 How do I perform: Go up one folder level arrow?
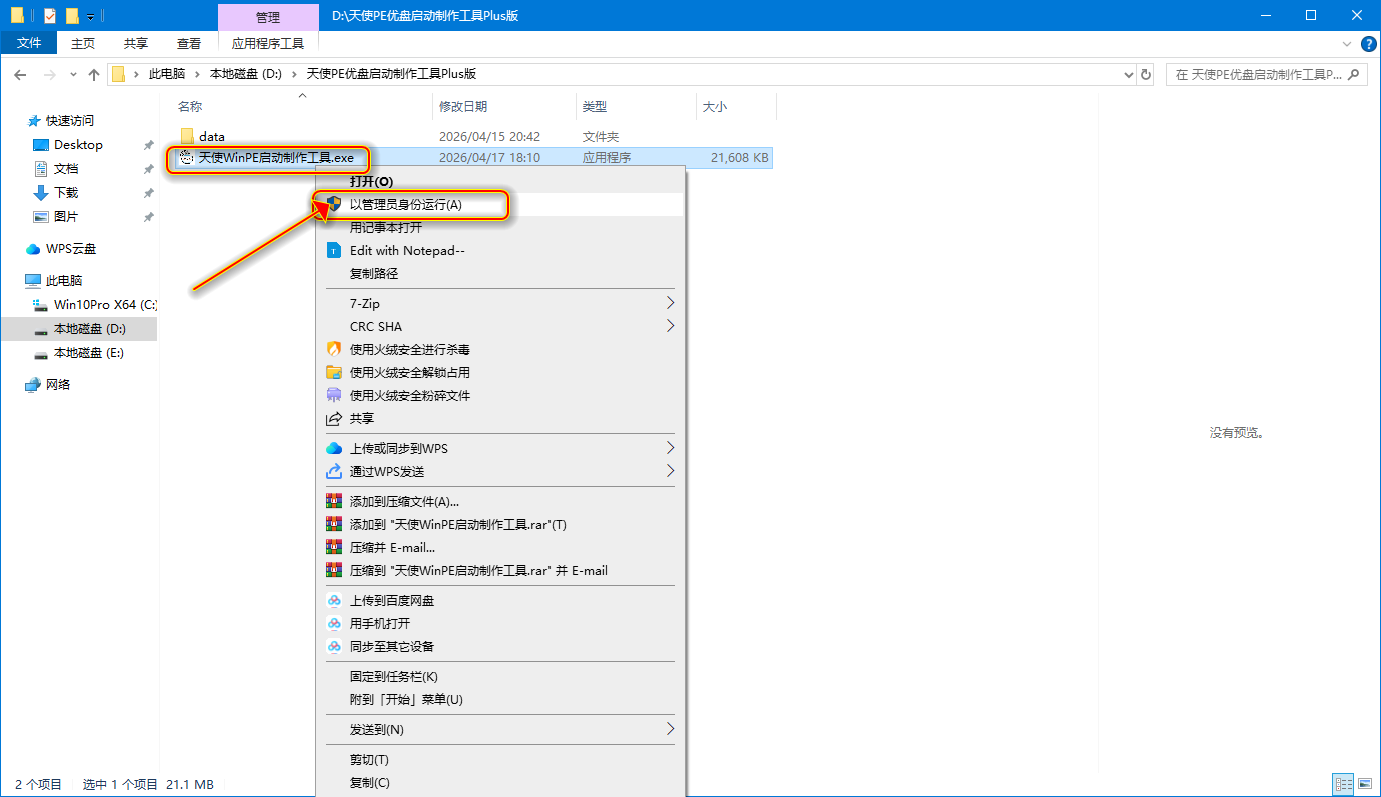point(94,74)
